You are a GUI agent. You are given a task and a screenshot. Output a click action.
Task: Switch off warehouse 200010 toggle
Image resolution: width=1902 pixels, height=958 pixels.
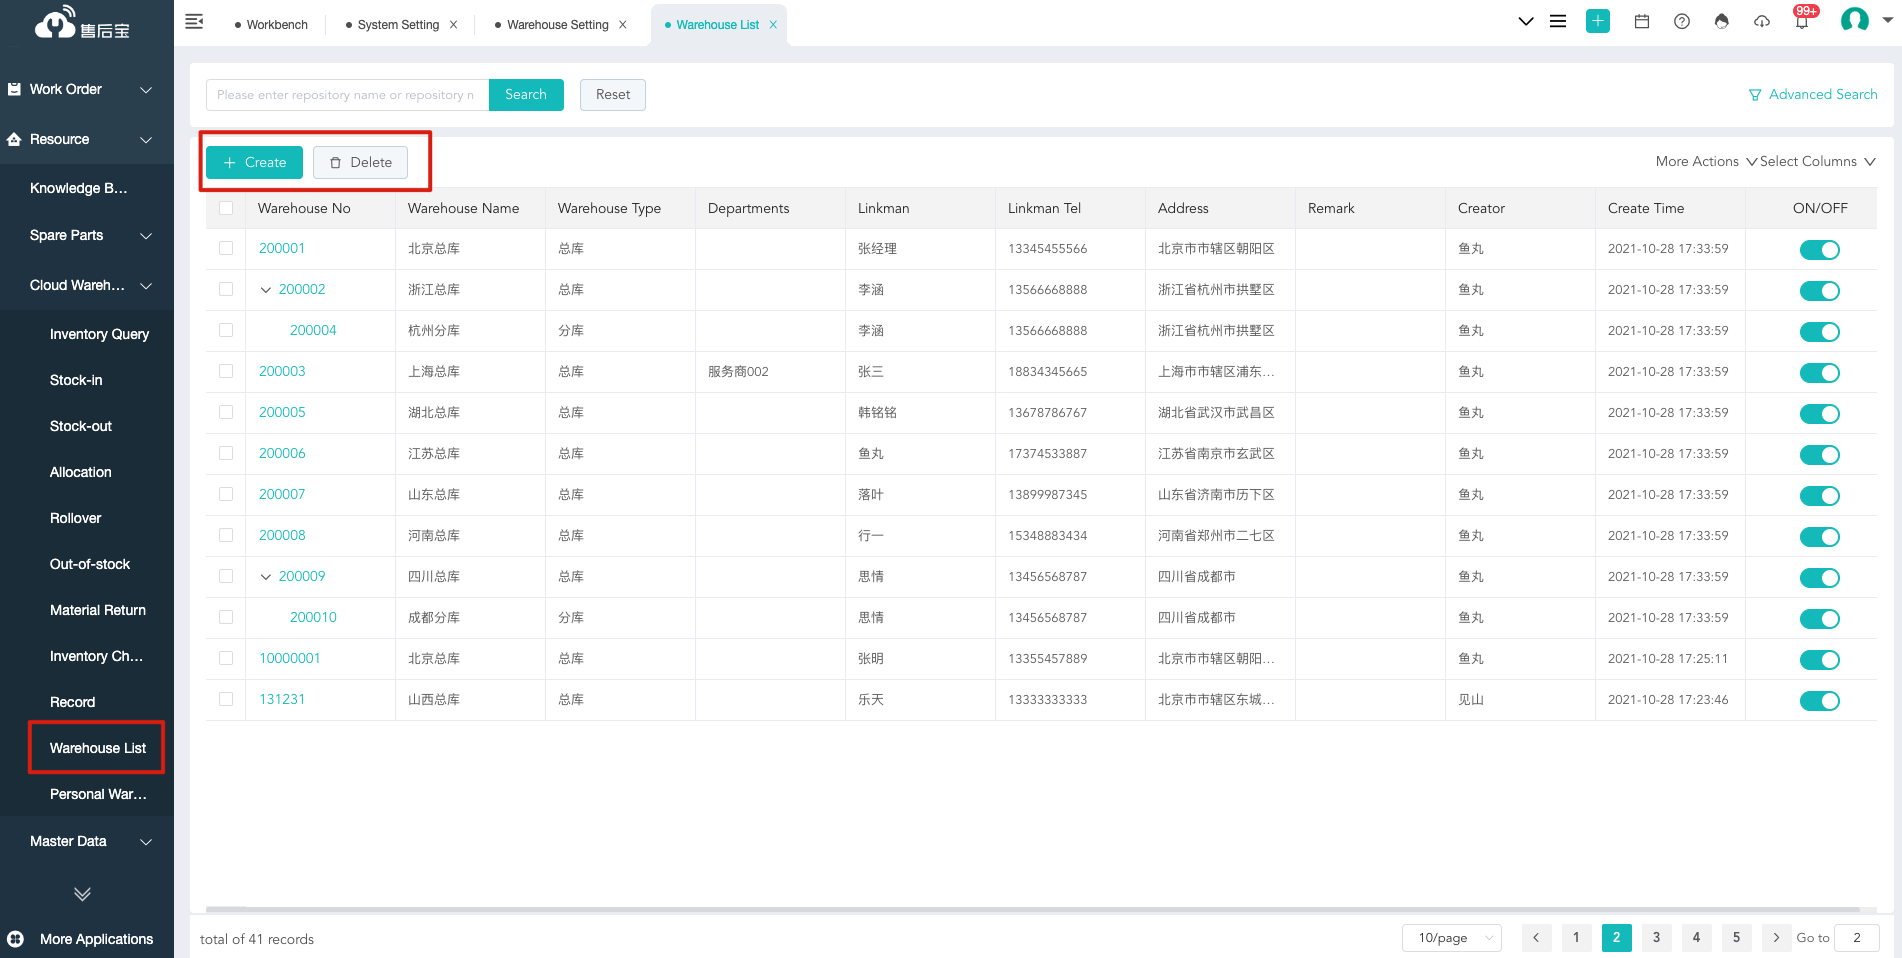pos(1820,619)
